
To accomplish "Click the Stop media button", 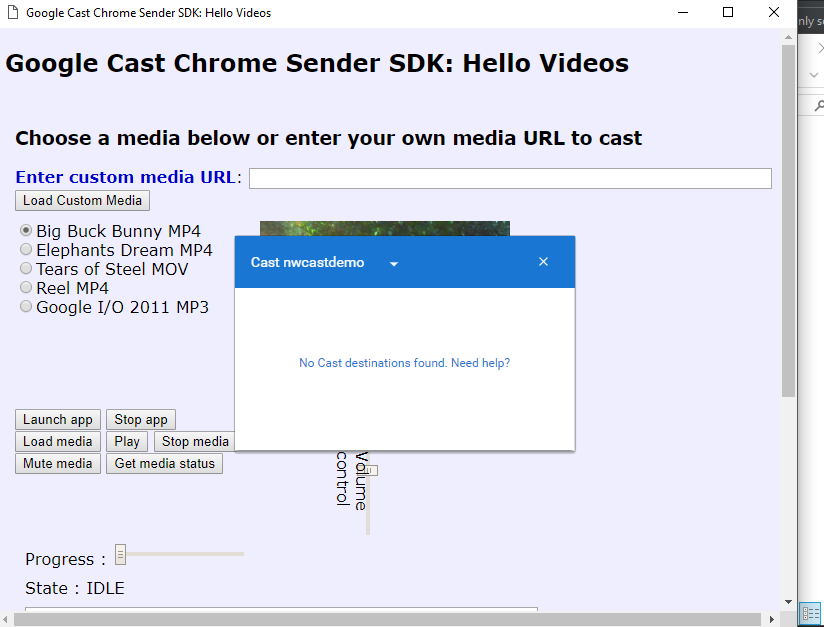I will [x=194, y=441].
